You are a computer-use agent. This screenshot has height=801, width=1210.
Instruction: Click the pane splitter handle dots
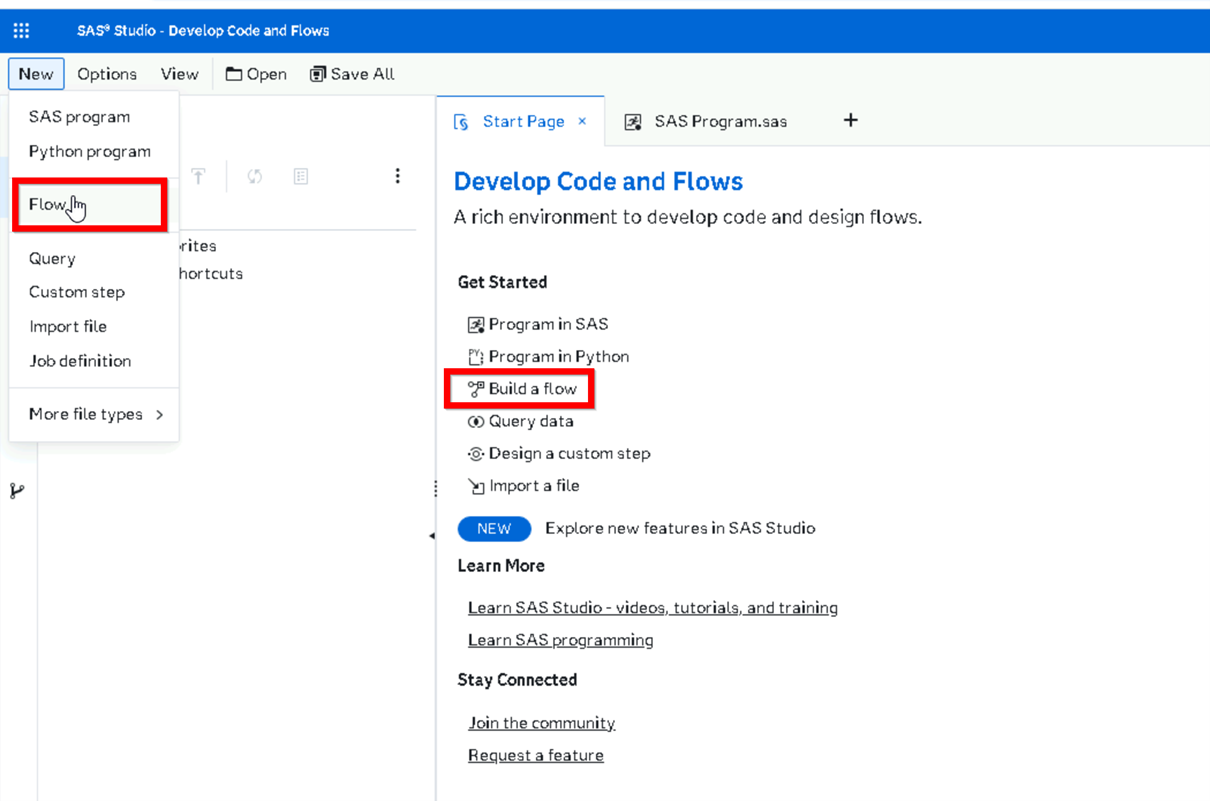(x=435, y=488)
